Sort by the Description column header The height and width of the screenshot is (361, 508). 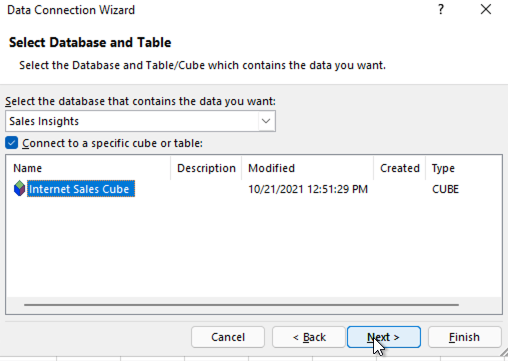pyautogui.click(x=206, y=168)
